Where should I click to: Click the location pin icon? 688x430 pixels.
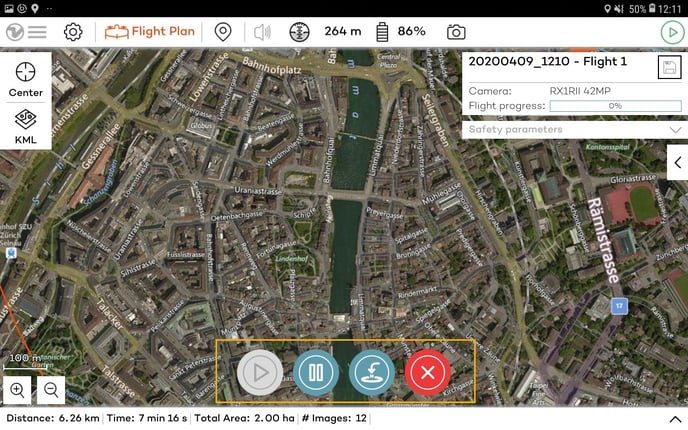pyautogui.click(x=223, y=31)
